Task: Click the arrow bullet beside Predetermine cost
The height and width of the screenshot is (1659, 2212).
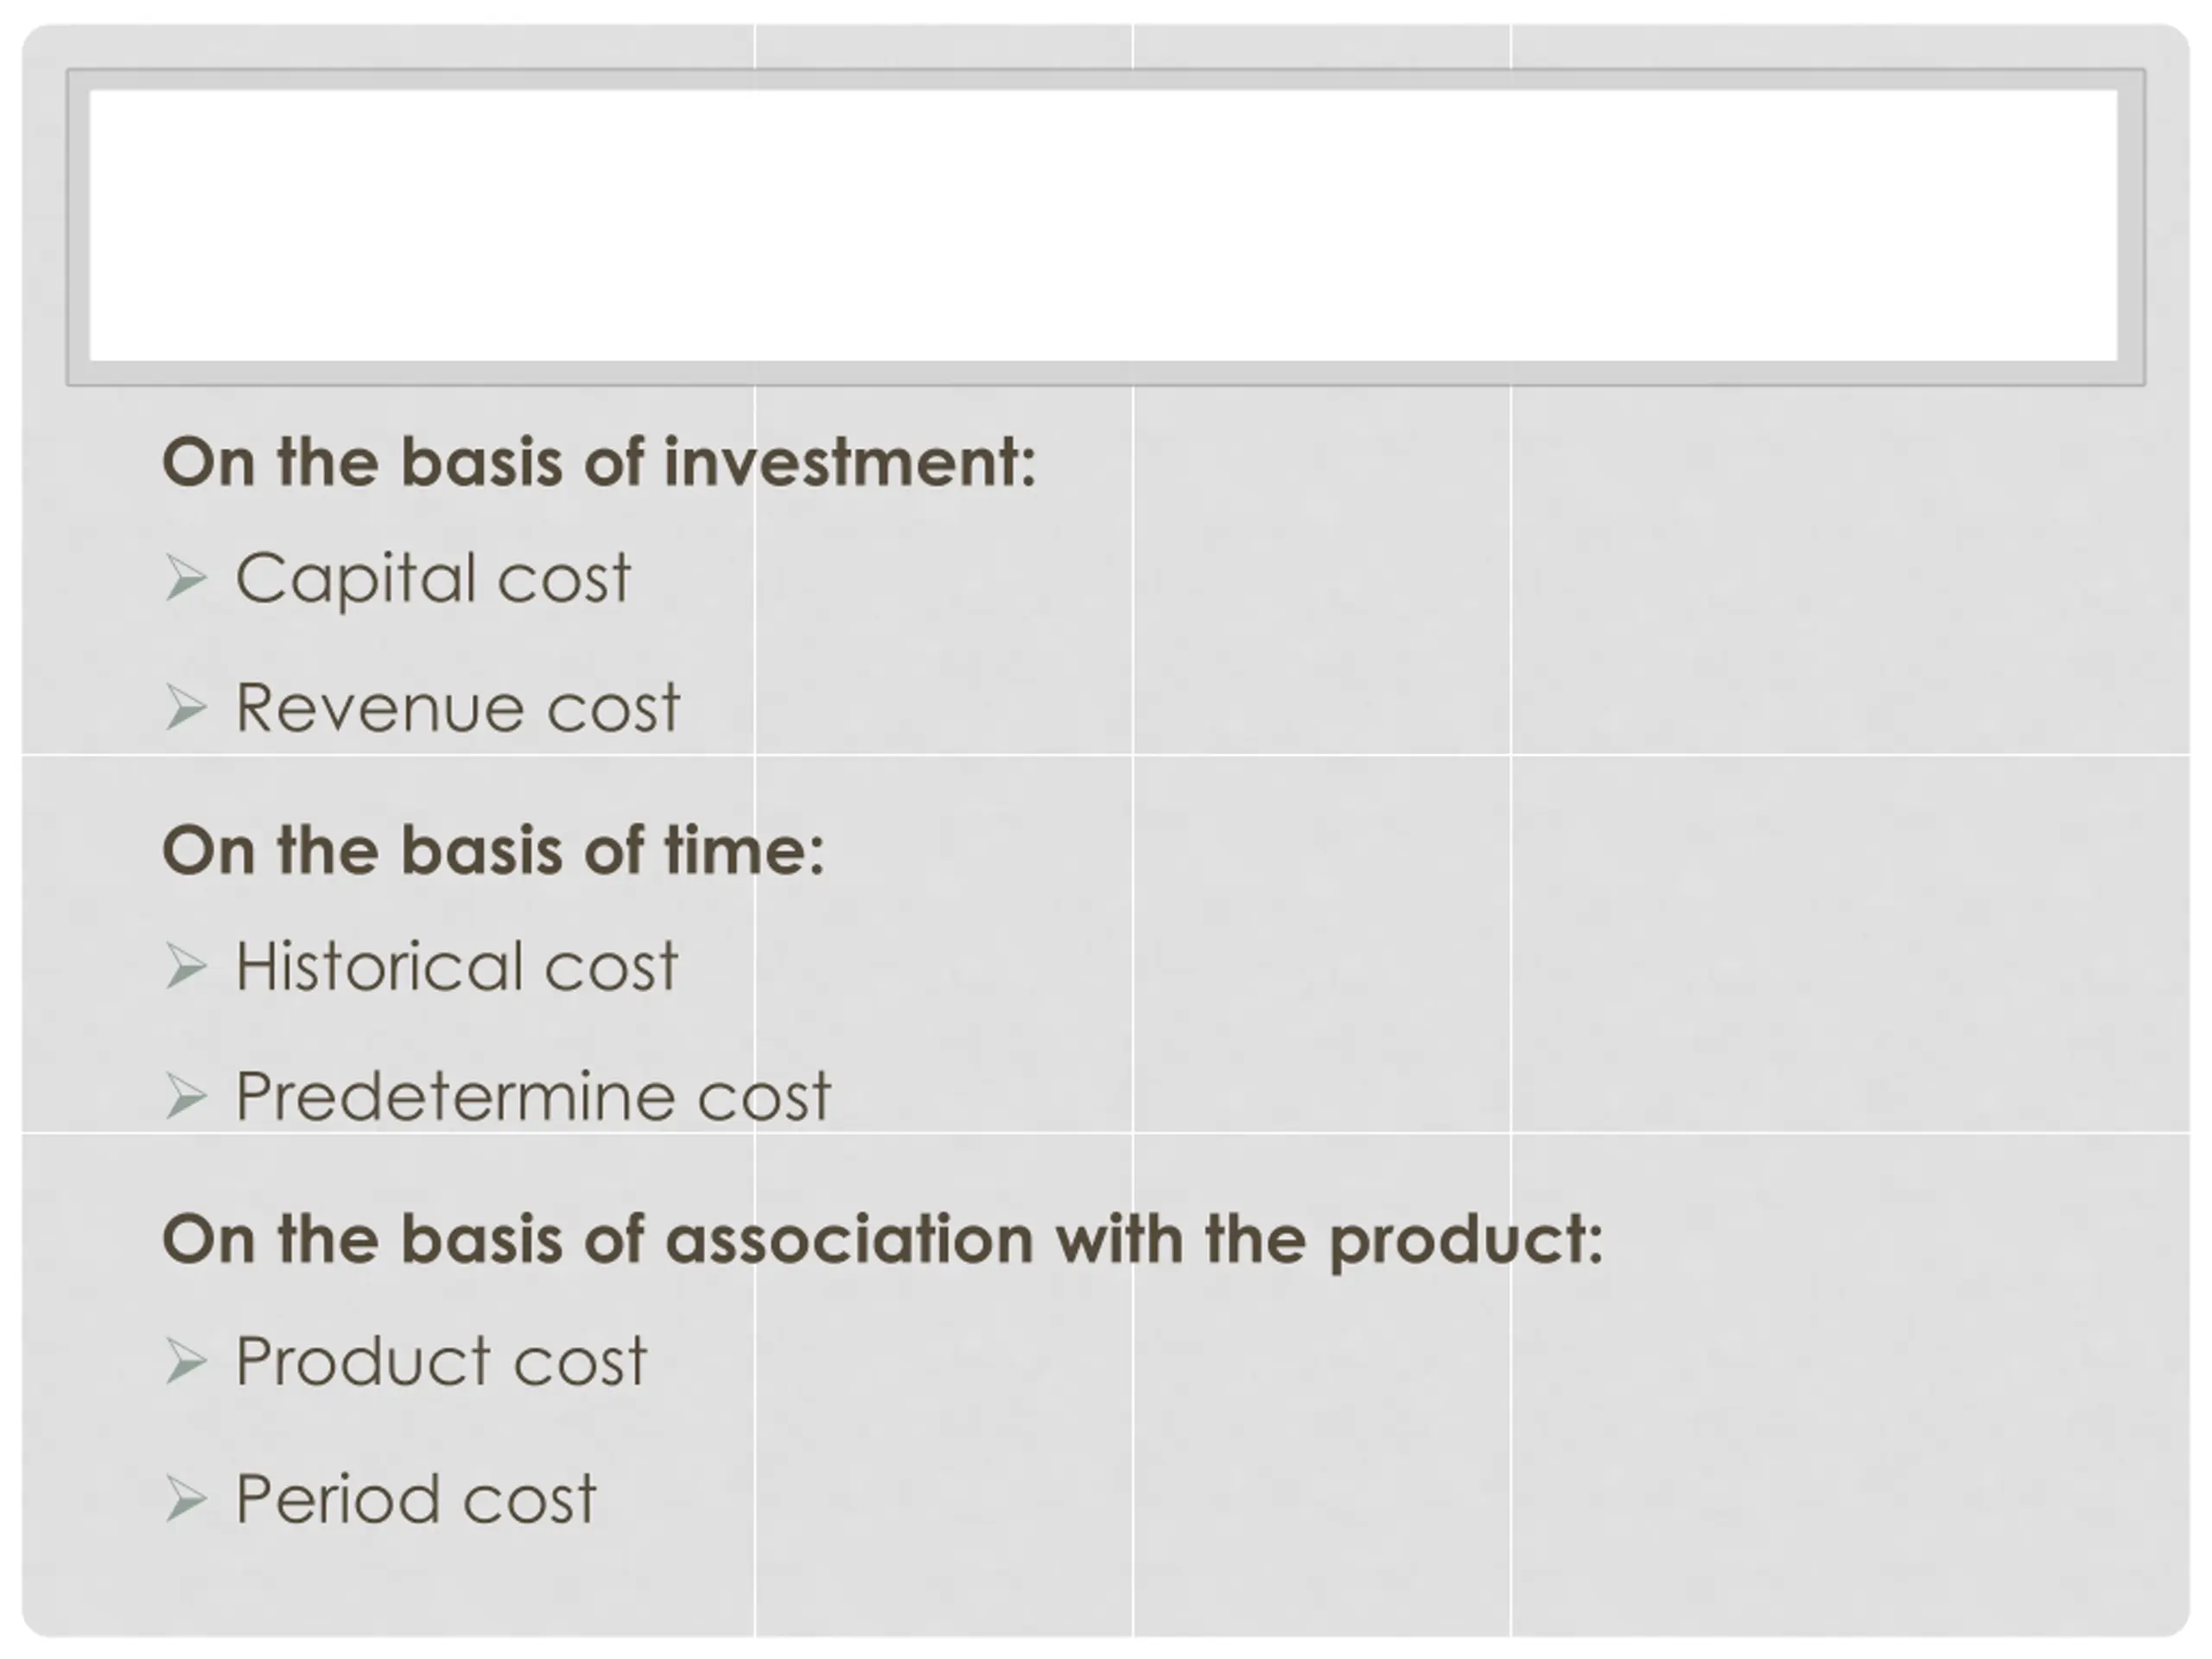Action: pyautogui.click(x=186, y=1096)
